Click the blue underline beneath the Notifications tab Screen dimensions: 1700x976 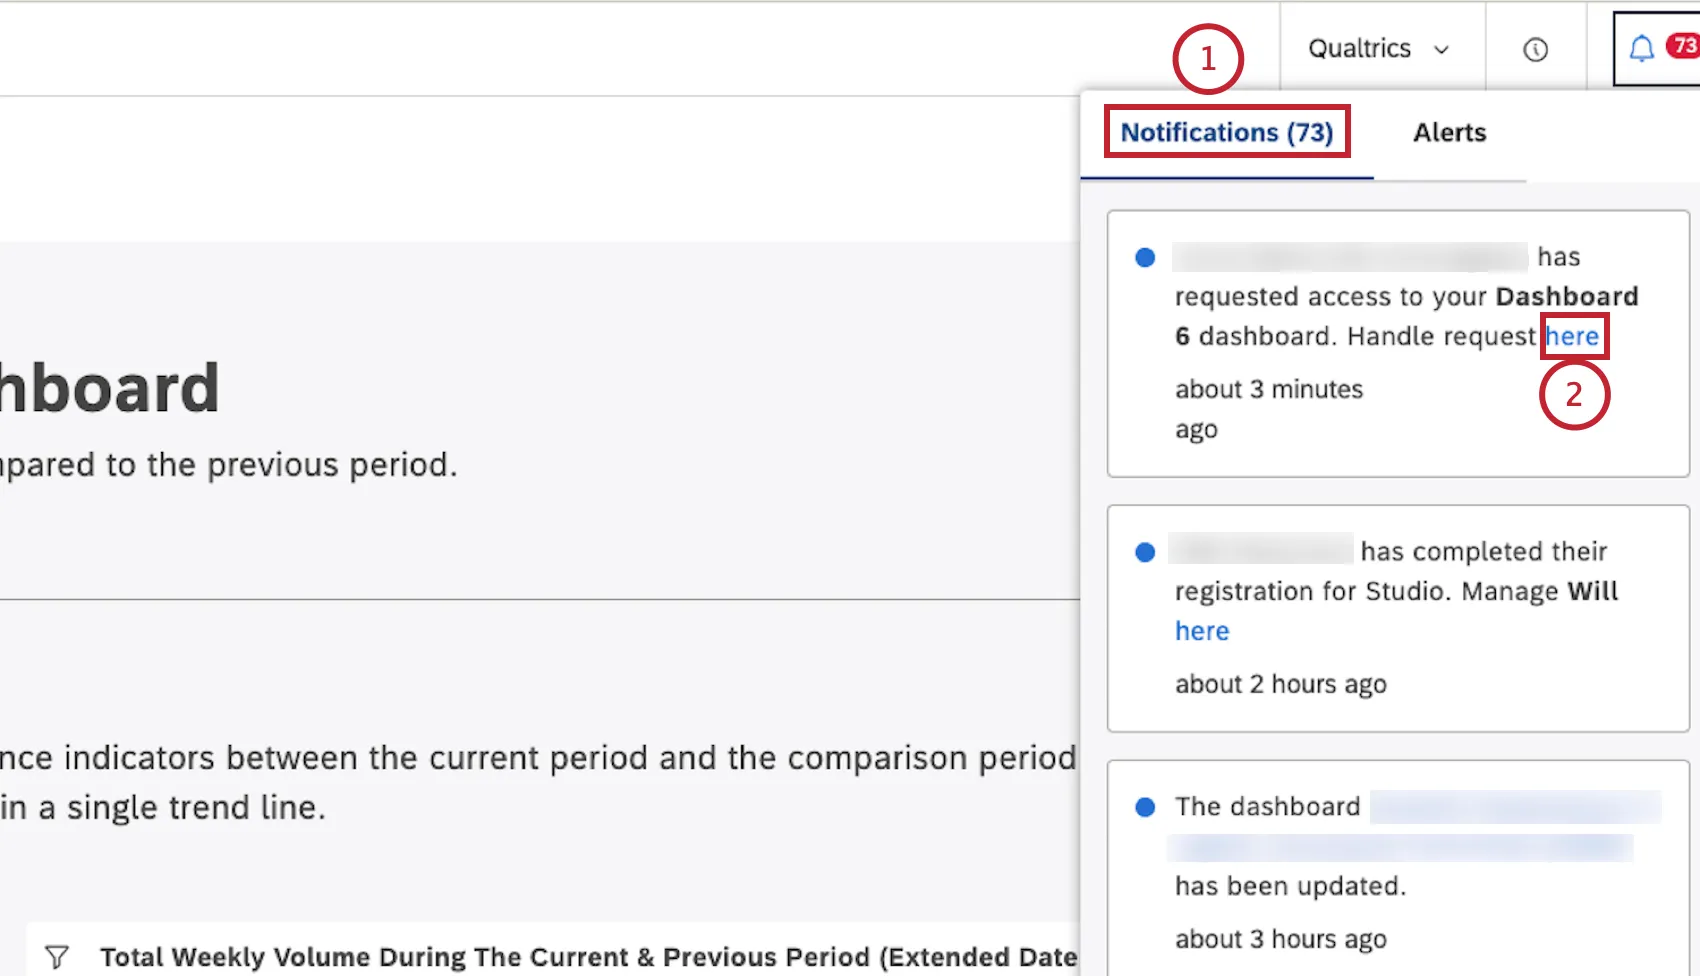click(1228, 178)
